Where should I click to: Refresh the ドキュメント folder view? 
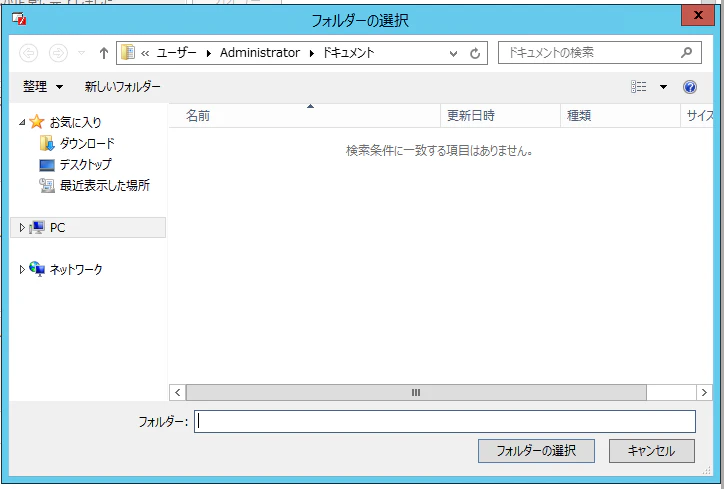pos(475,54)
